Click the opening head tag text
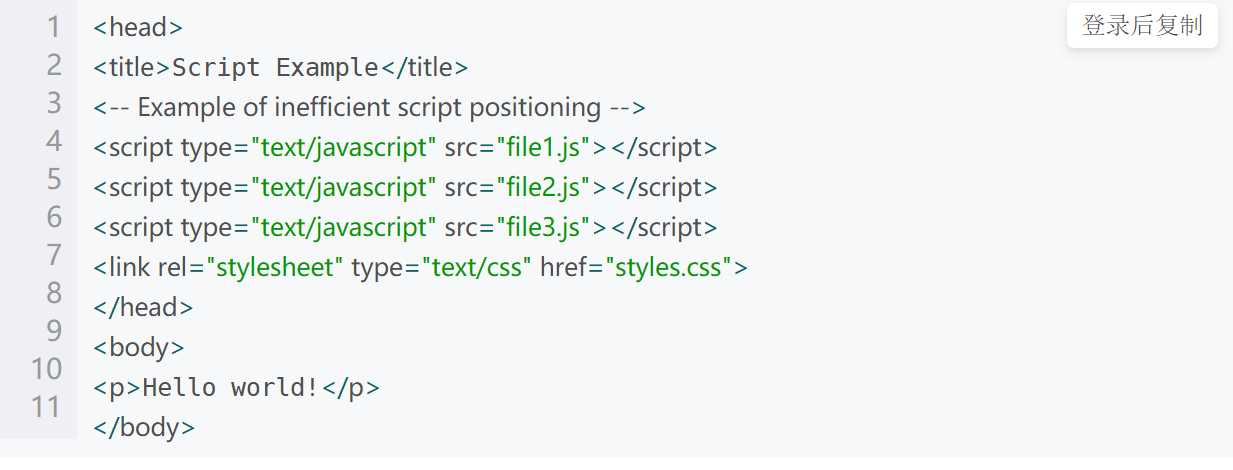Viewport: 1233px width, 470px height. coord(138,28)
